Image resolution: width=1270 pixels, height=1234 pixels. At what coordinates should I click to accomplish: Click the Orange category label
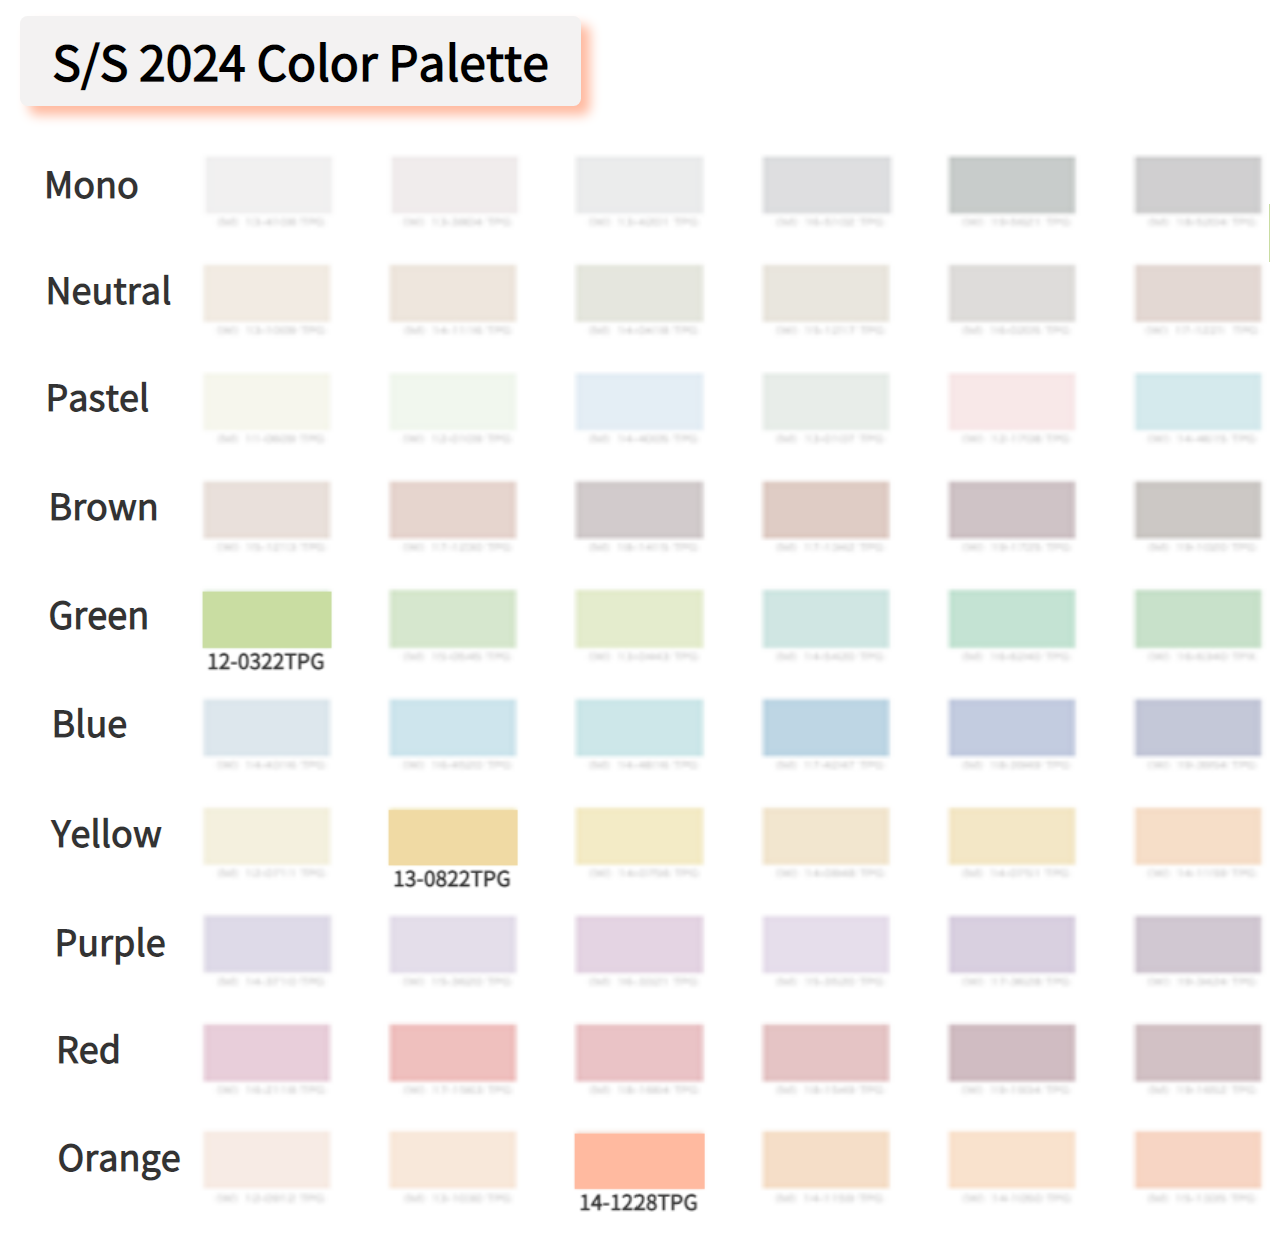pos(119,1159)
